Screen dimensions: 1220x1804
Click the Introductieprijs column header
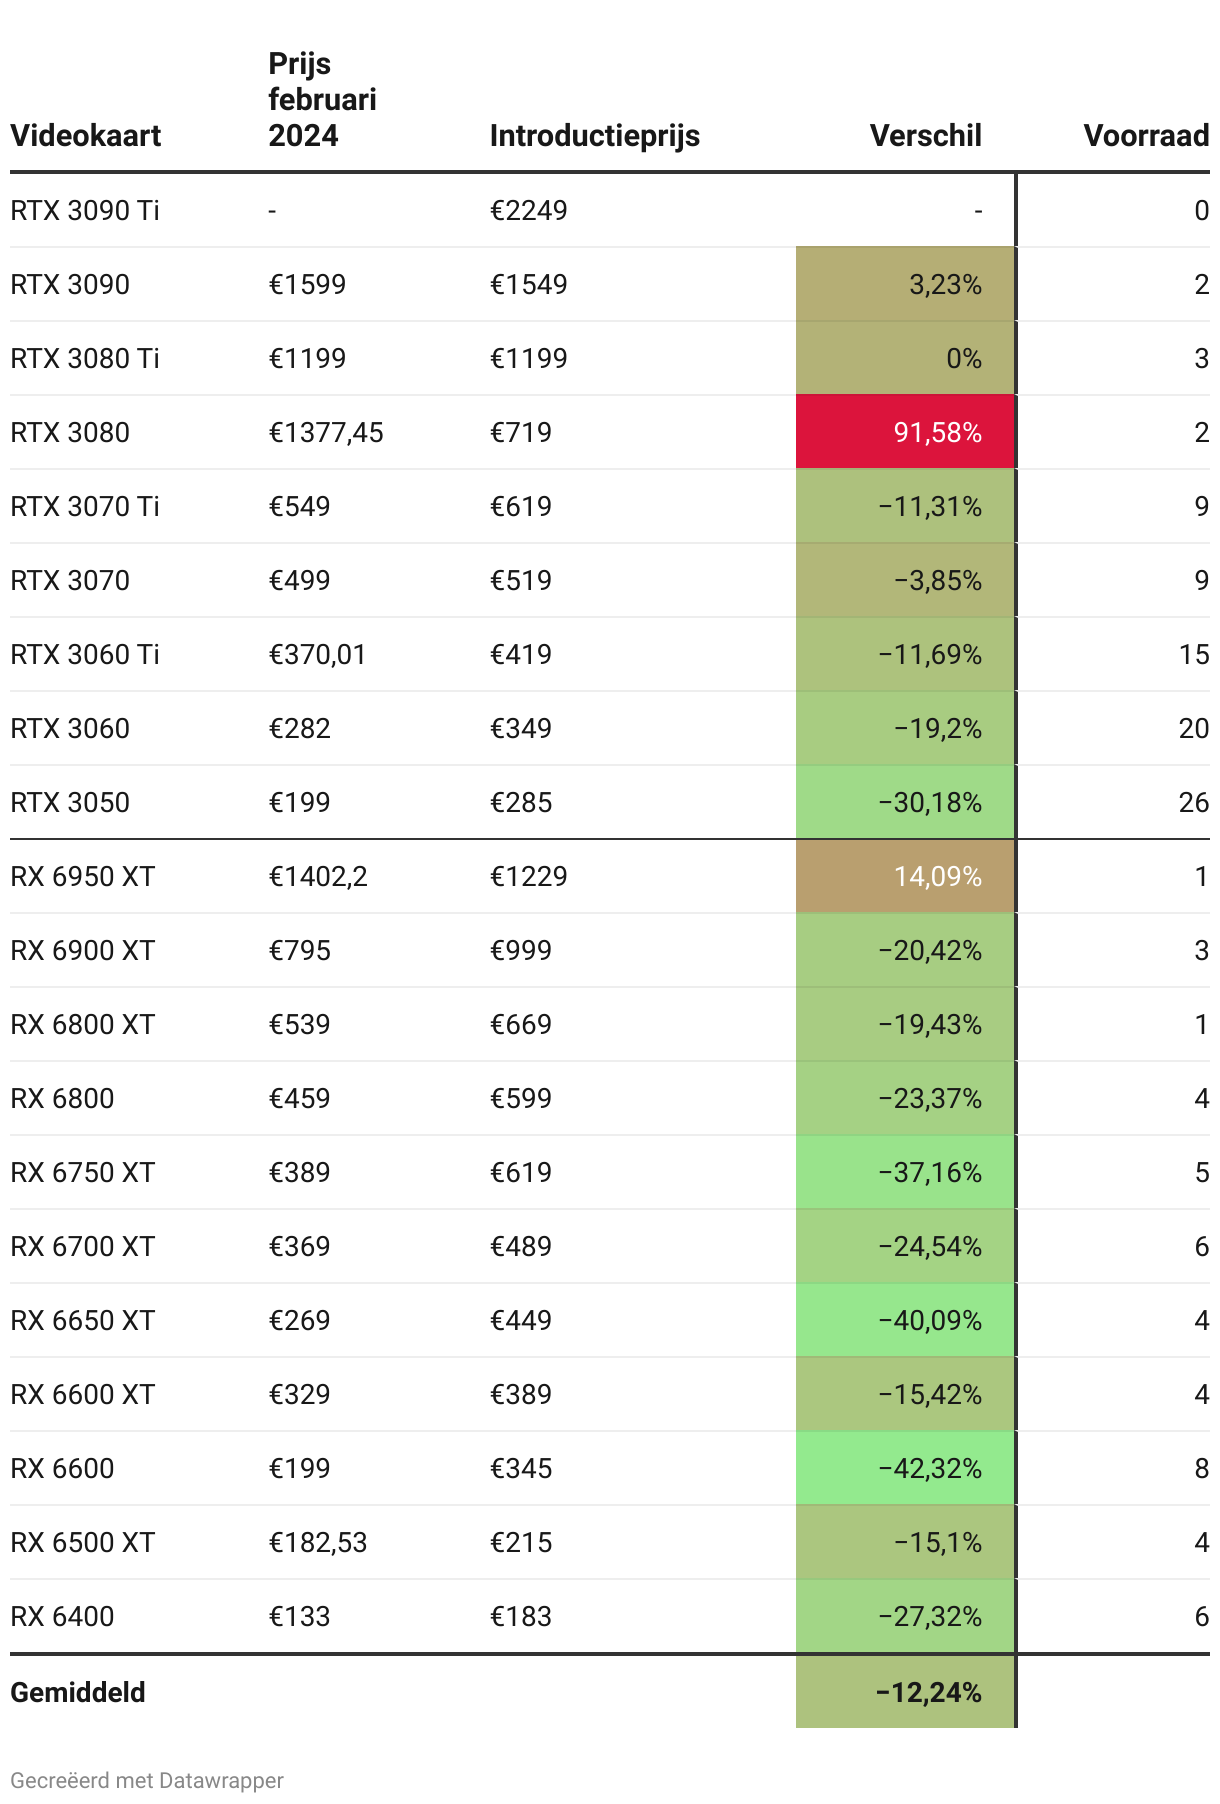(x=594, y=135)
